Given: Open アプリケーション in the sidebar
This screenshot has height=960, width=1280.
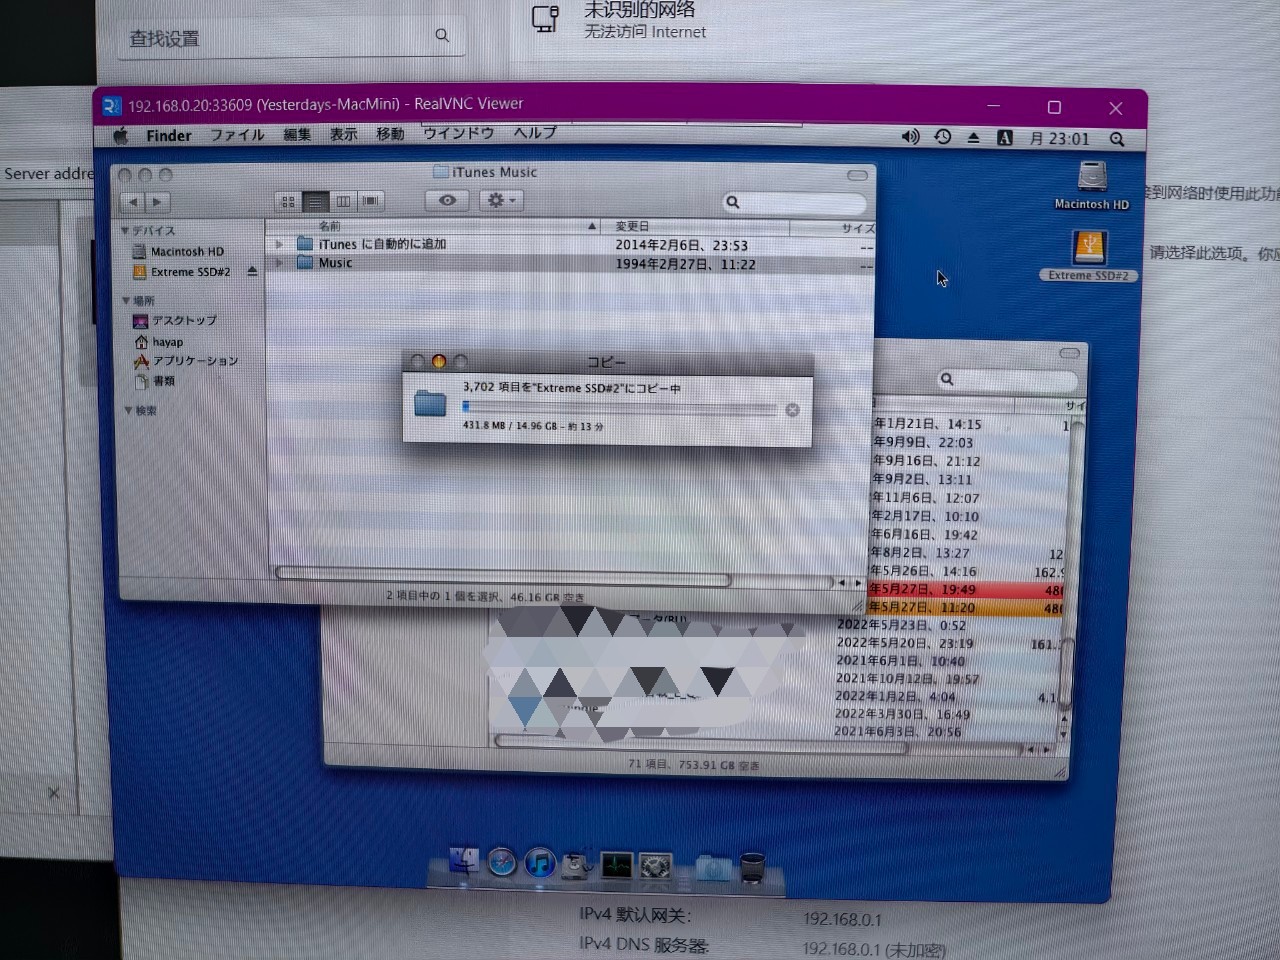Looking at the screenshot, I should coord(186,361).
